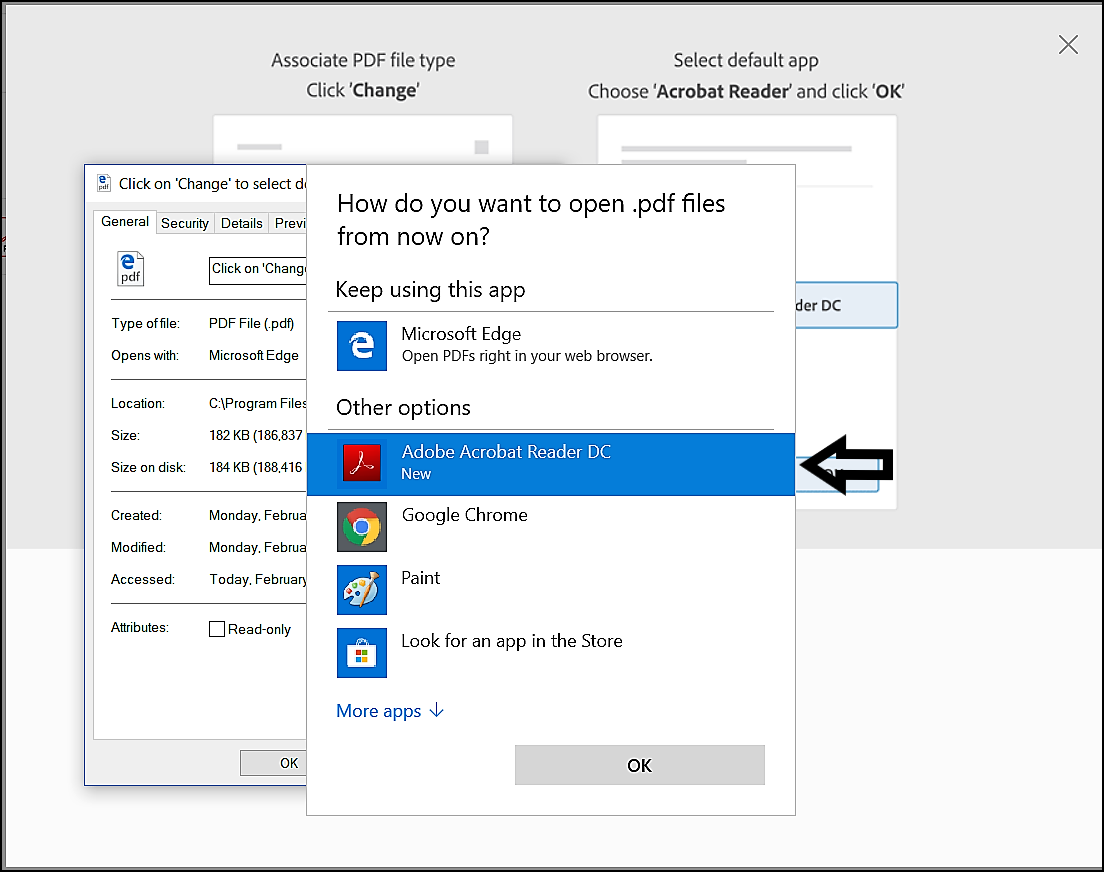Choose Look for an app in the Store
Screen dimensions: 1104x872
pyautogui.click(x=551, y=653)
